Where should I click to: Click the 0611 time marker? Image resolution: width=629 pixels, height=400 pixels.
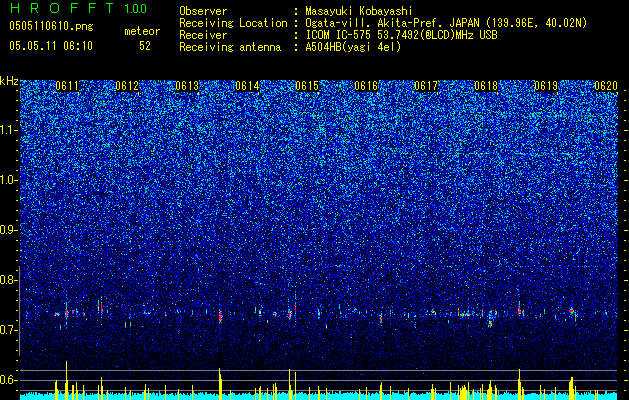pyautogui.click(x=67, y=86)
